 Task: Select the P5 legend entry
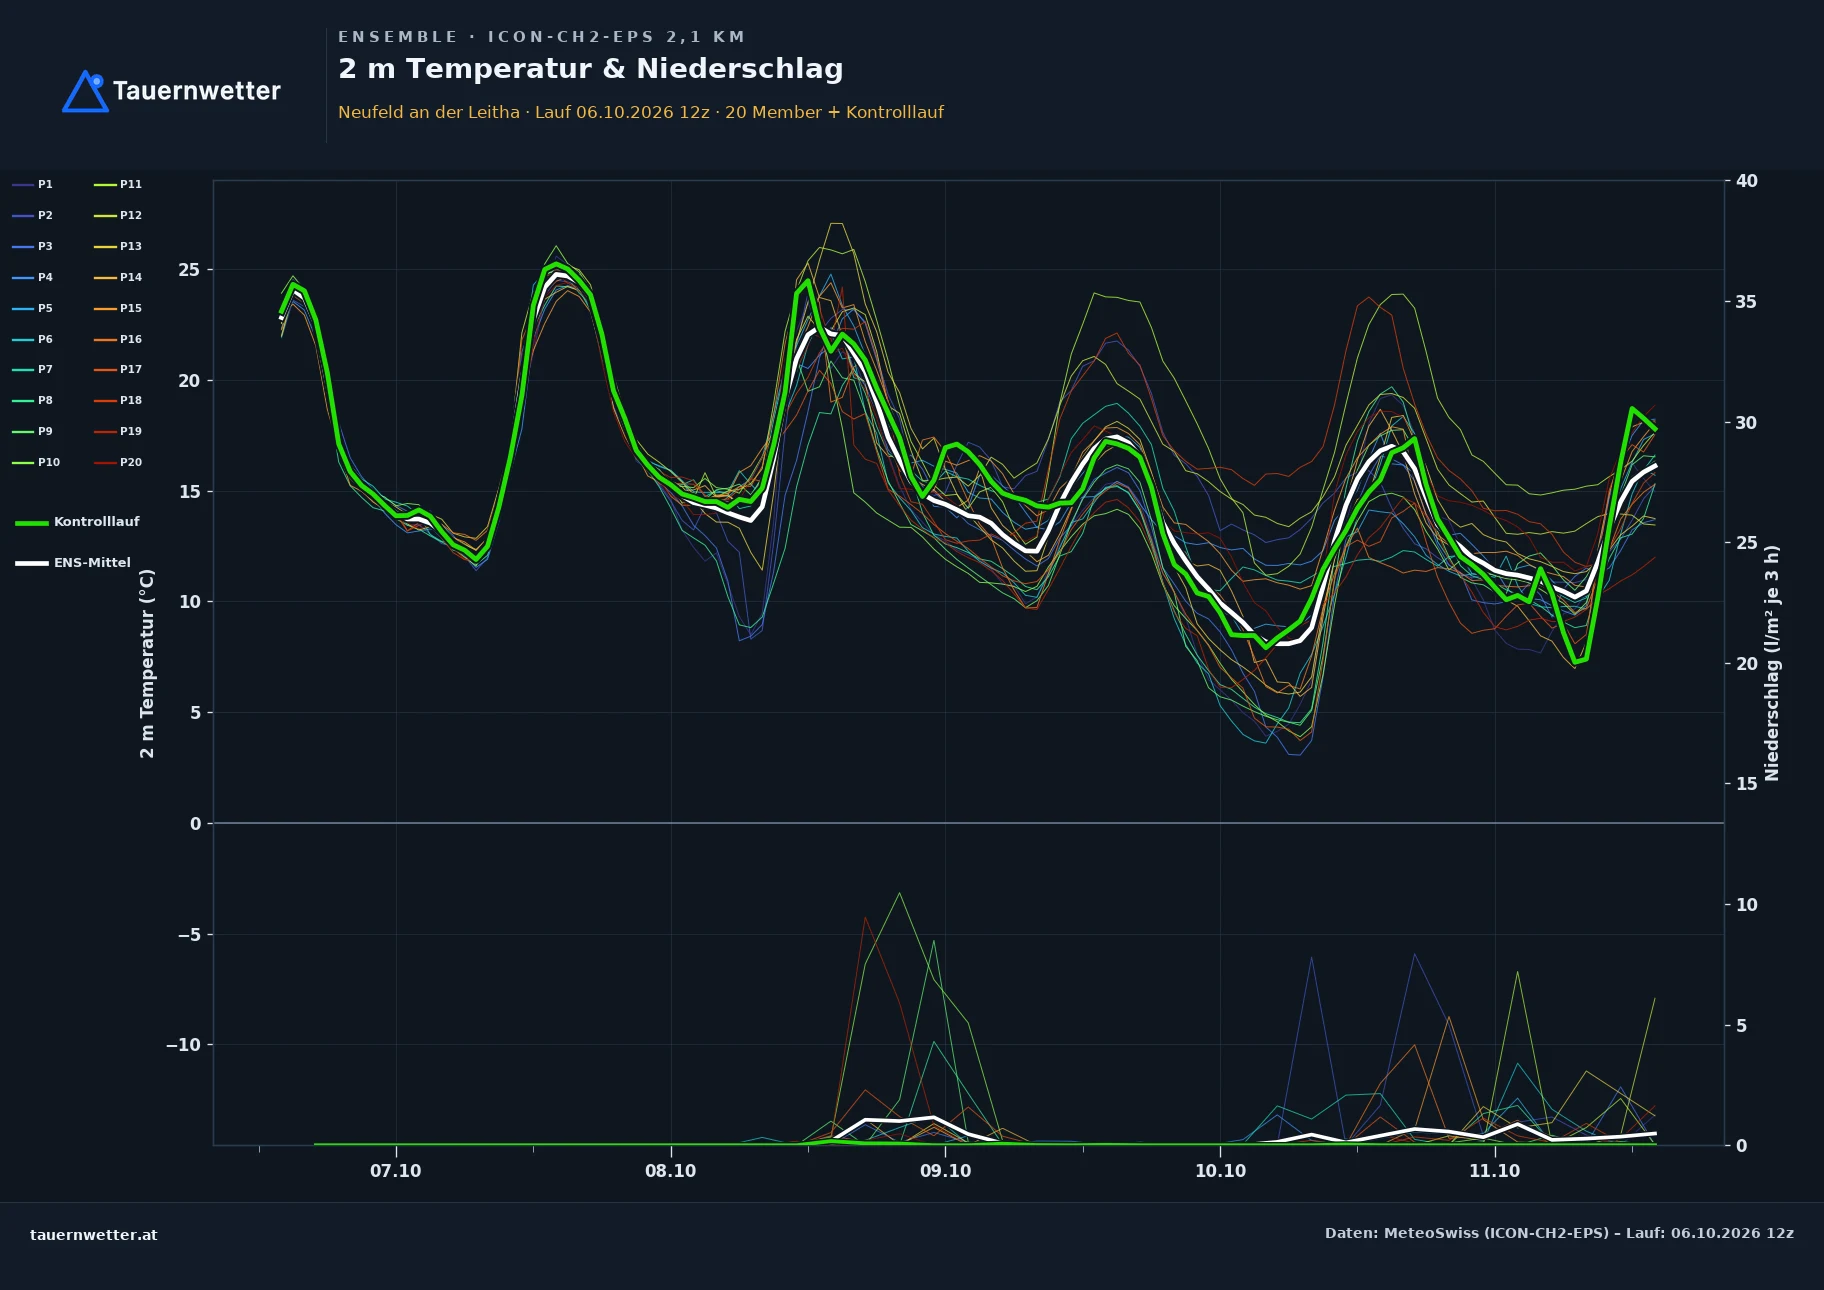tap(32, 308)
